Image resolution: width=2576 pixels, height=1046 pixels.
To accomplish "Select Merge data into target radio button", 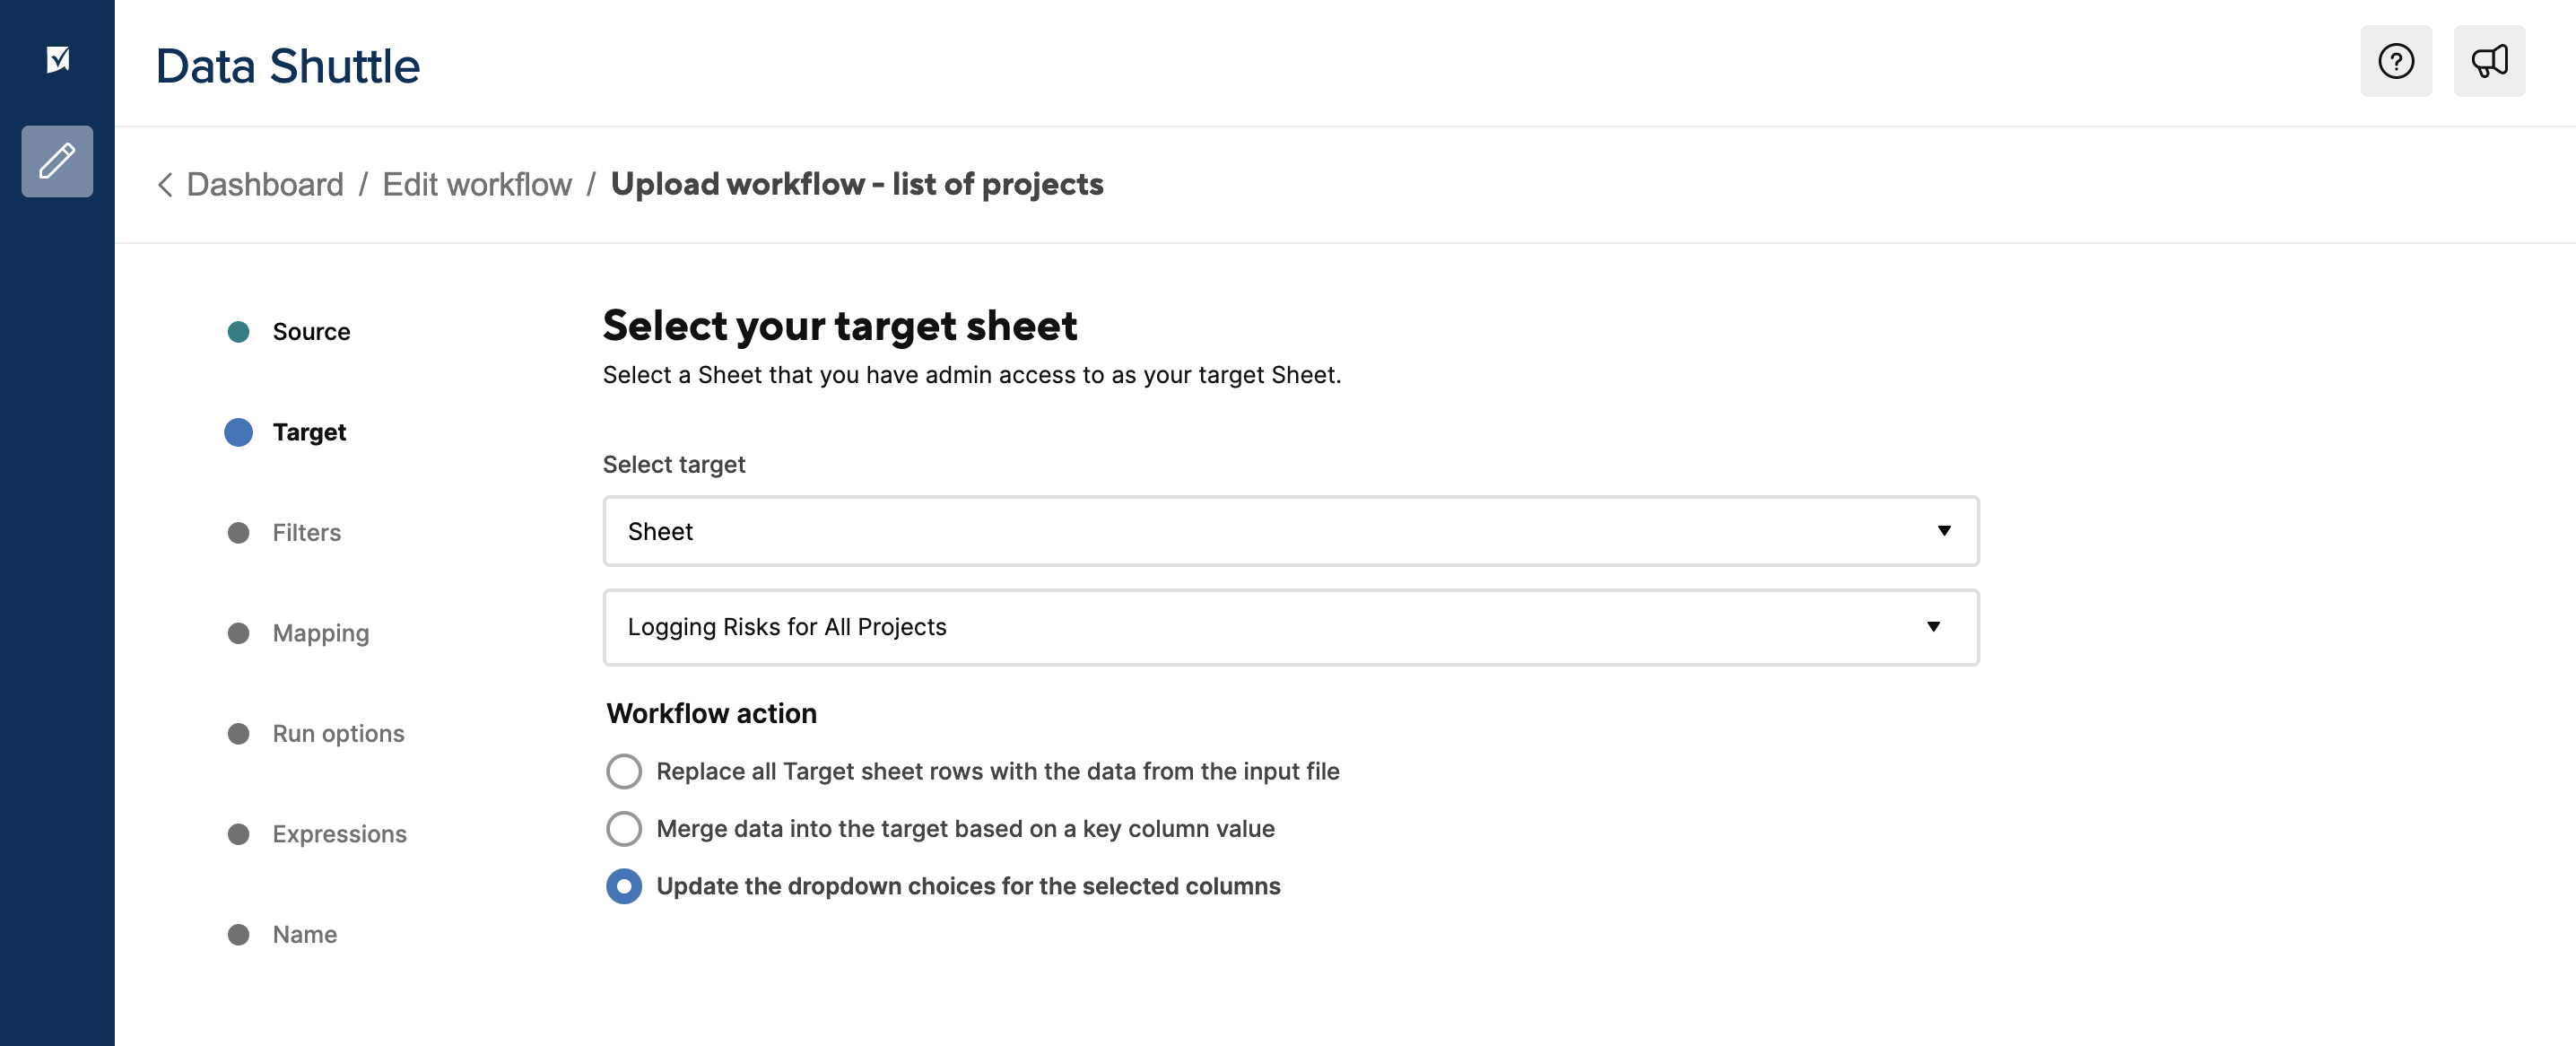I will click(624, 828).
